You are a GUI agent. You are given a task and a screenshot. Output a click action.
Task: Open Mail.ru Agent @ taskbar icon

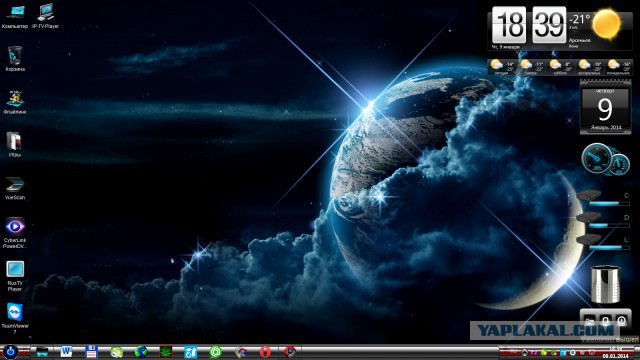(x=216, y=352)
